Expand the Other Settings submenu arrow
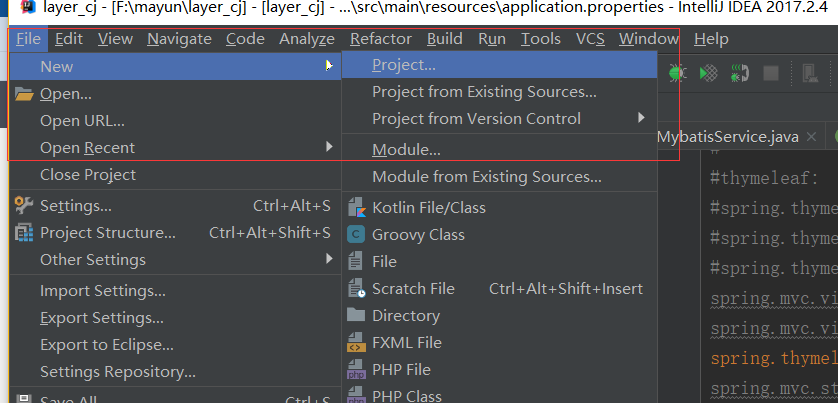 pos(329,260)
